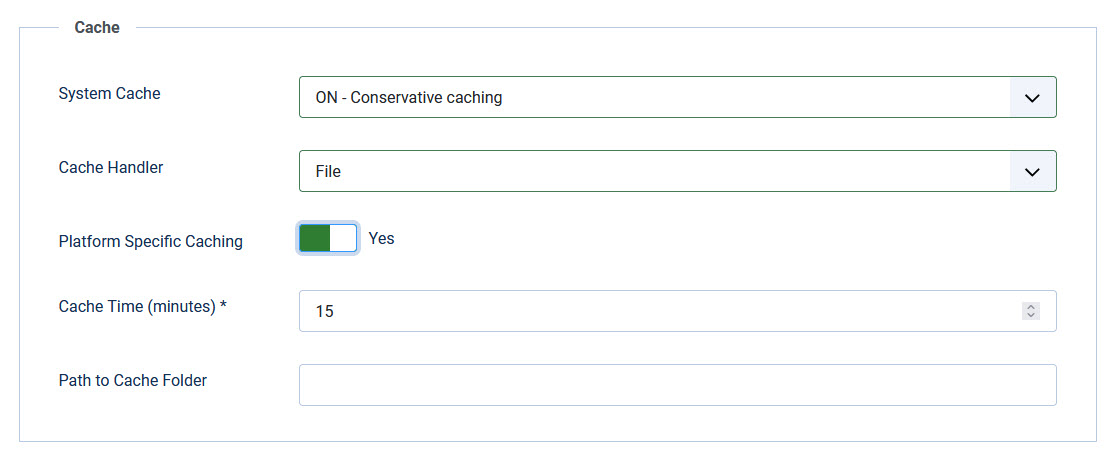Increase Cache Time with the up arrow
Image resolution: width=1112 pixels, height=449 pixels.
[1031, 307]
